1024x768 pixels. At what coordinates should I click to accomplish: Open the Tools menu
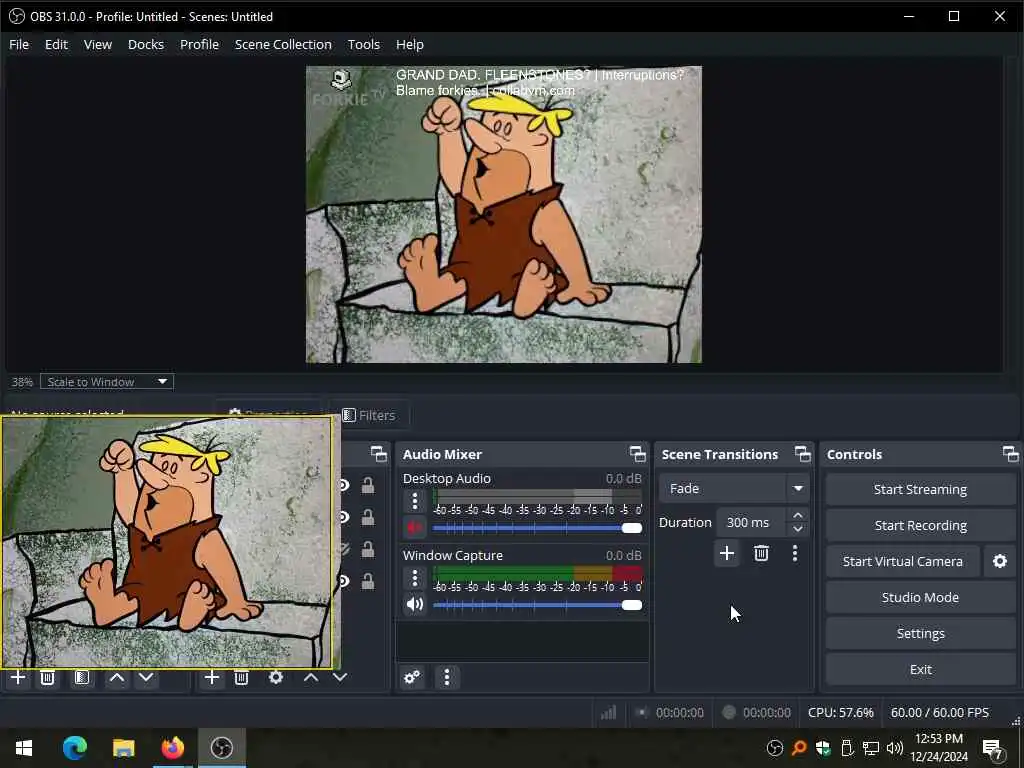pos(363,44)
